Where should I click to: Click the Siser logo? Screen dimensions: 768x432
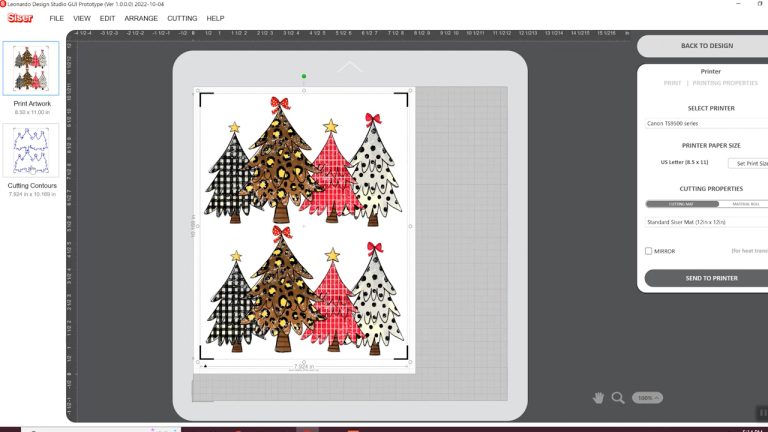[21, 18]
